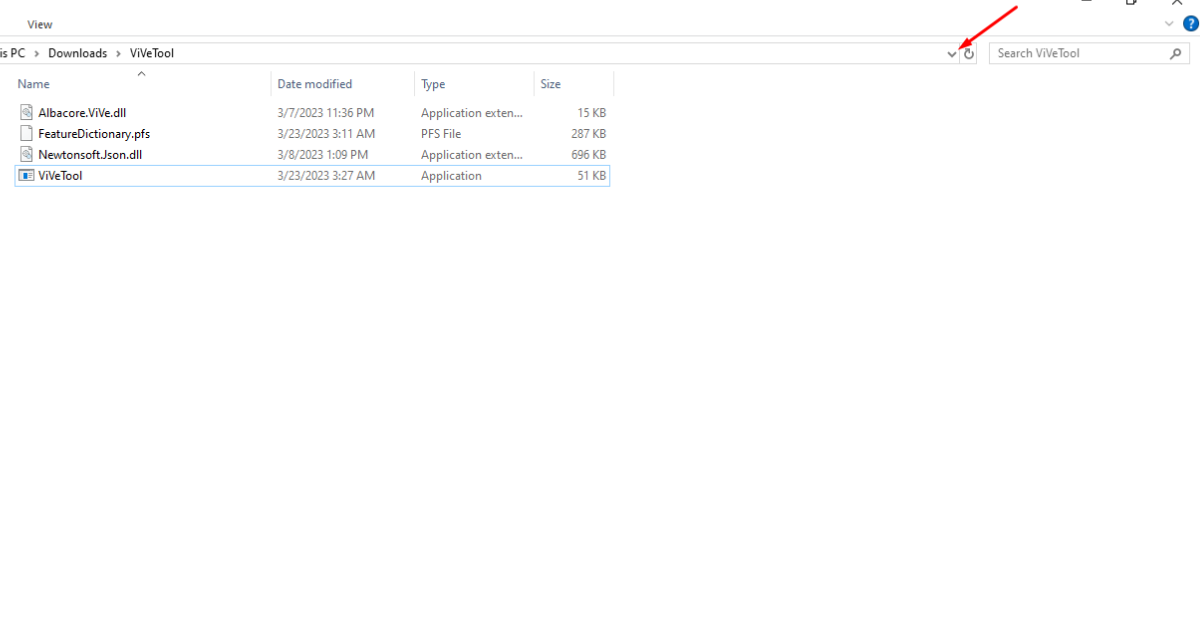Select the ViVeTool application file name
Screen dimensions: 1200x630
click(x=60, y=175)
